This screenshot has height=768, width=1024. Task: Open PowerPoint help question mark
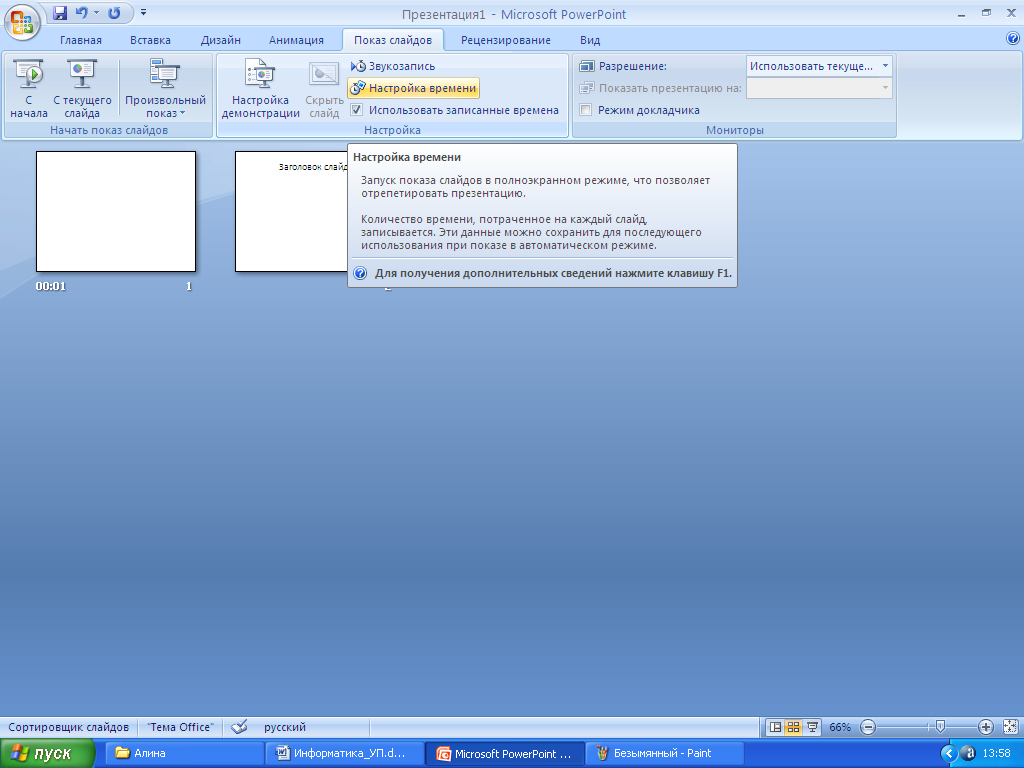point(1013,39)
